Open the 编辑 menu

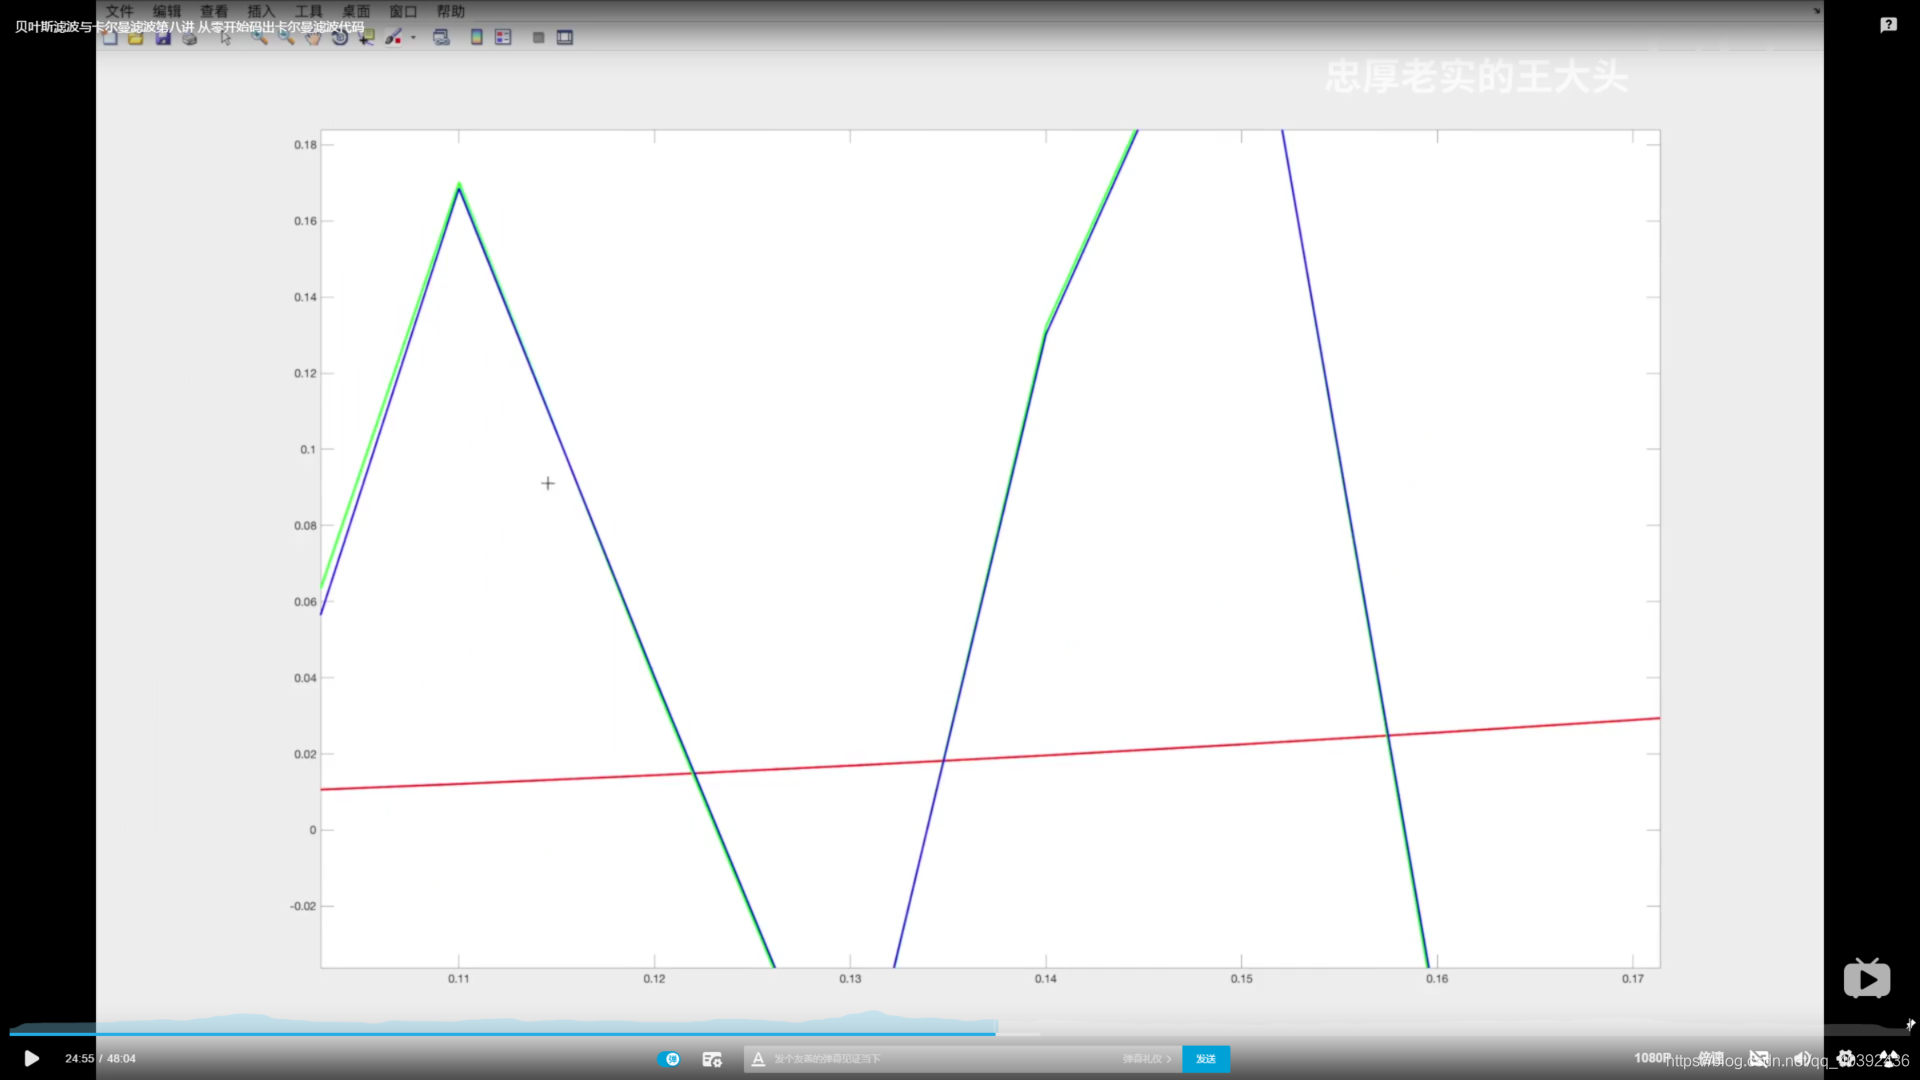tap(167, 11)
